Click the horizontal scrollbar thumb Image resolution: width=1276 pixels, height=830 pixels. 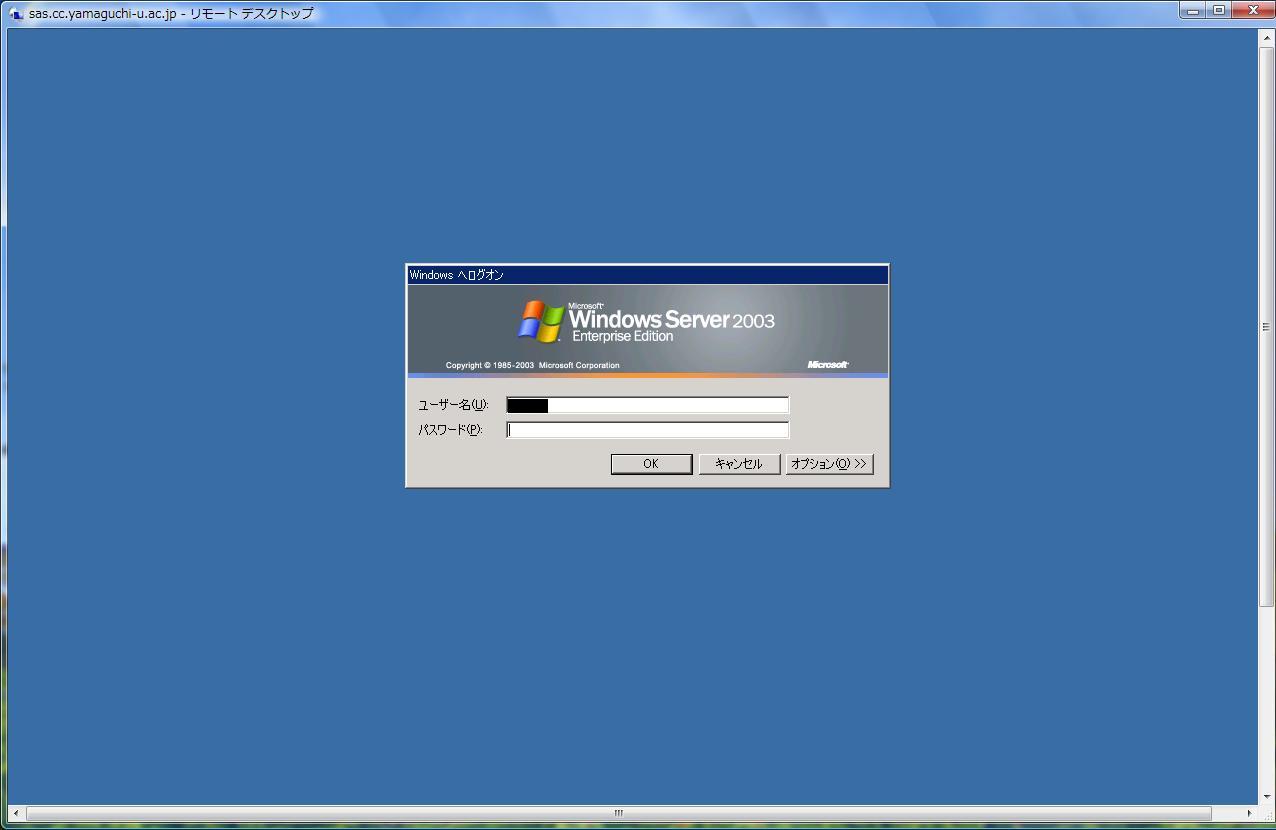point(618,813)
